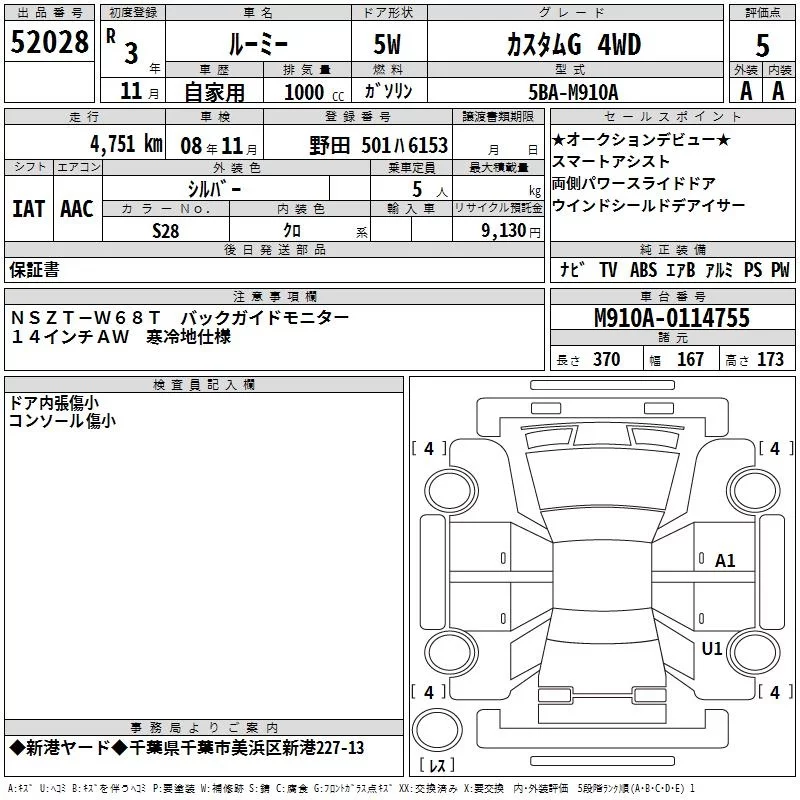Click アルミ equipment label

719,269
